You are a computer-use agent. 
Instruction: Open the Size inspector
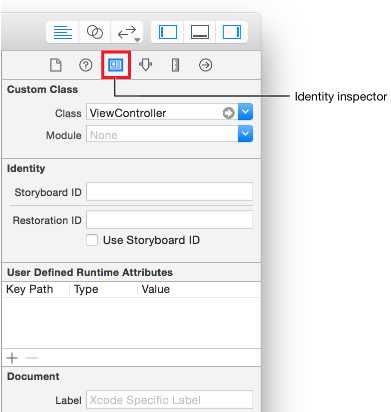tap(176, 65)
